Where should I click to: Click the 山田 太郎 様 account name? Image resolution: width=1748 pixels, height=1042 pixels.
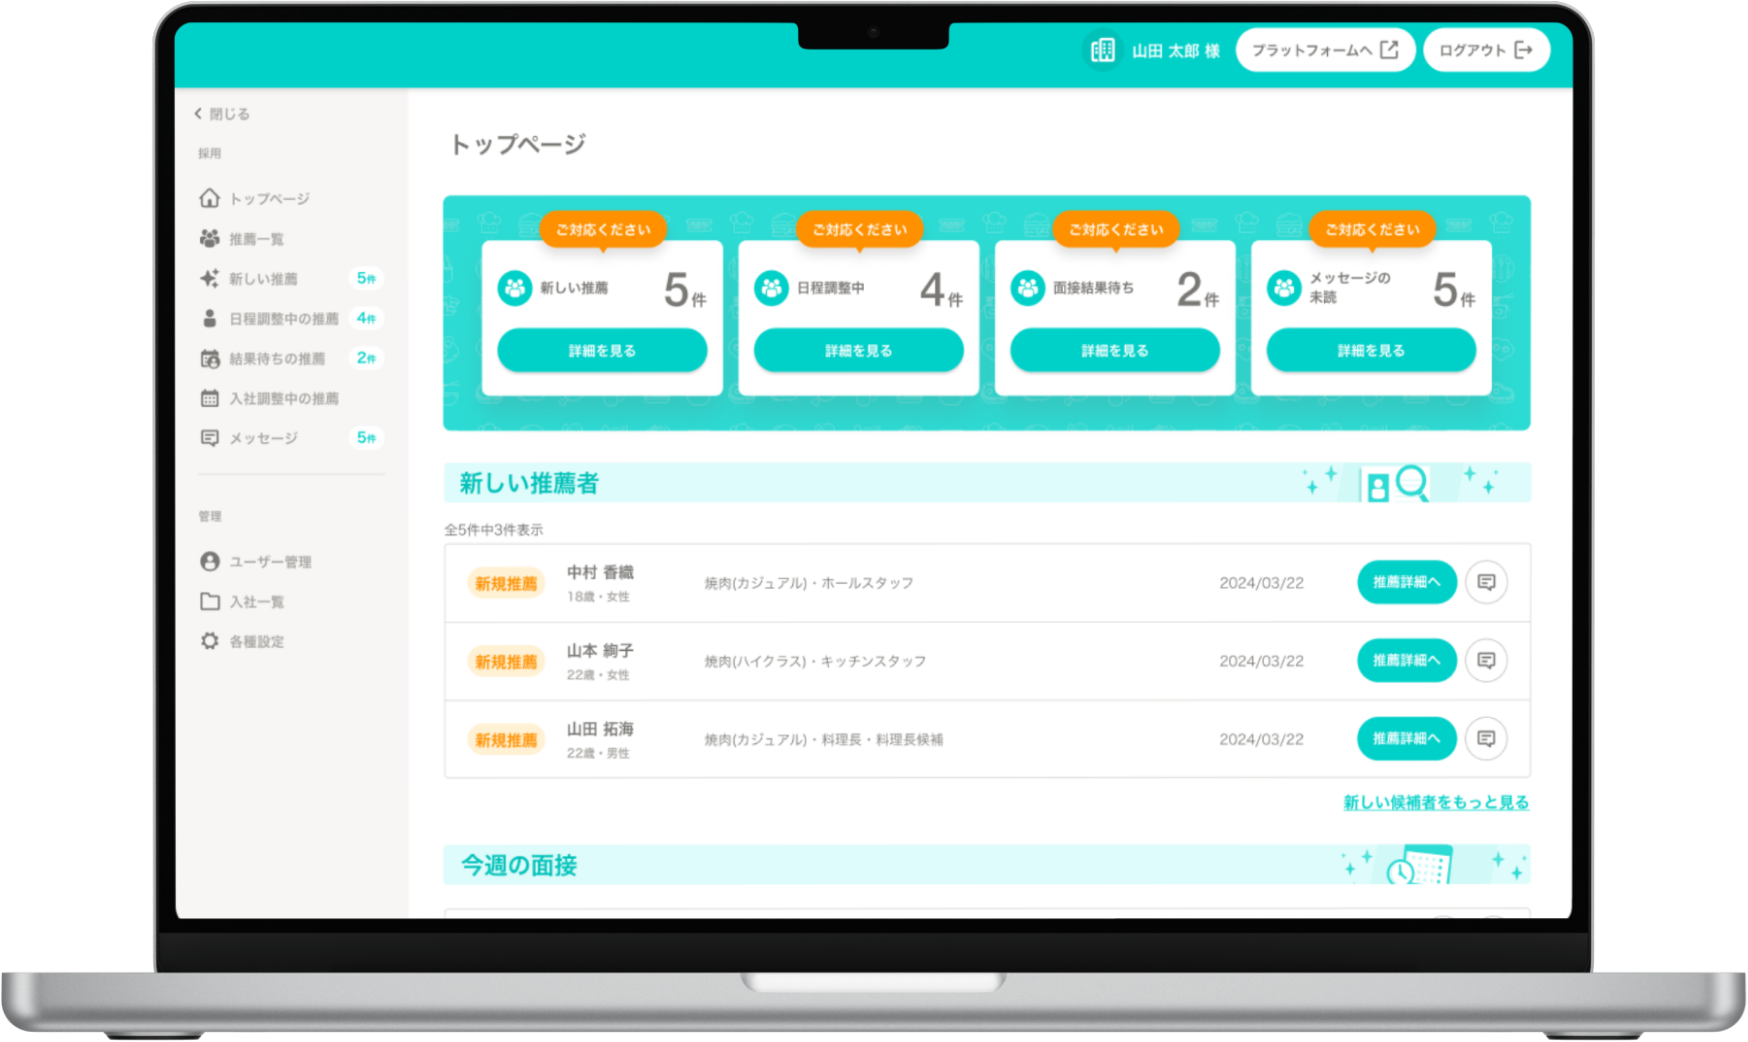tap(1175, 51)
